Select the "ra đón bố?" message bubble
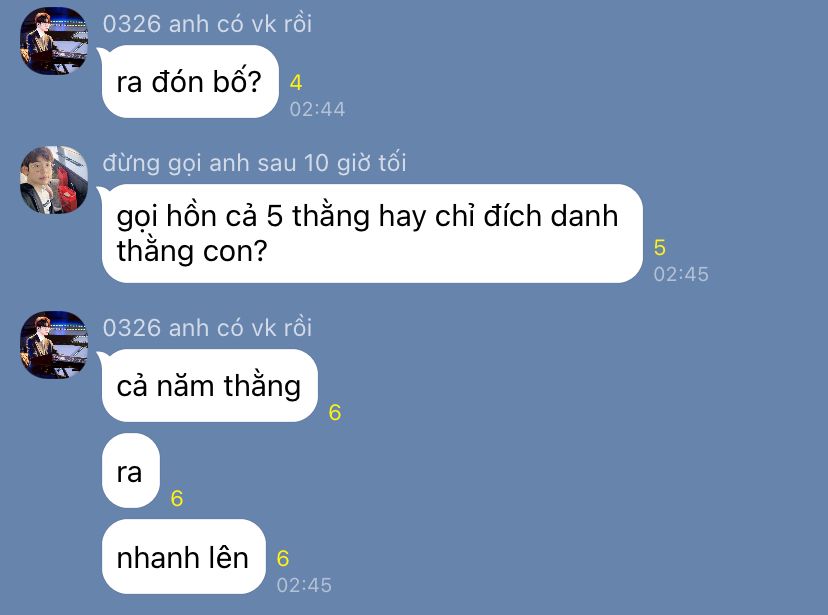 pyautogui.click(x=190, y=81)
